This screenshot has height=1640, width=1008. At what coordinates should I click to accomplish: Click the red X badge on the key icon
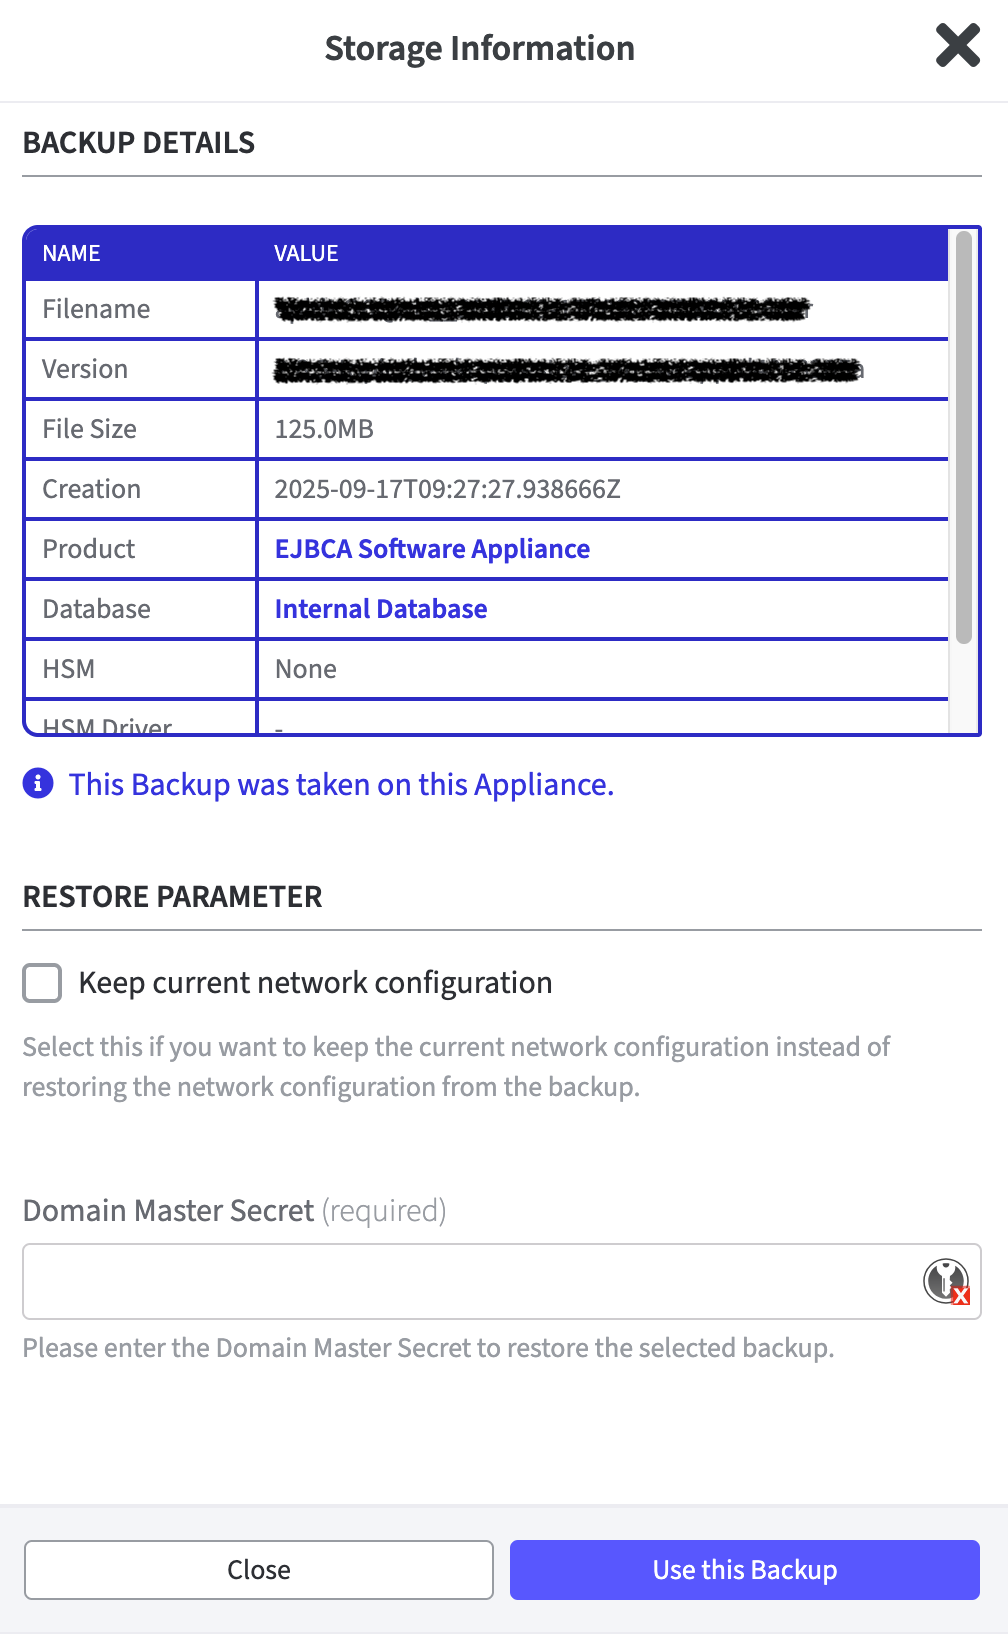coord(960,1297)
